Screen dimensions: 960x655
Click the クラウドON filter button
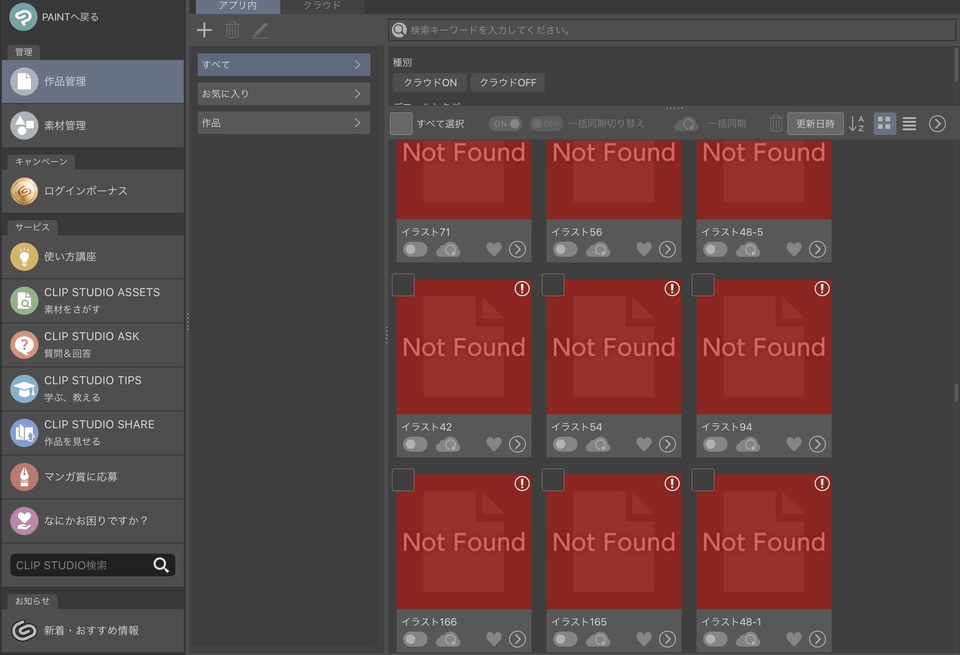click(429, 83)
